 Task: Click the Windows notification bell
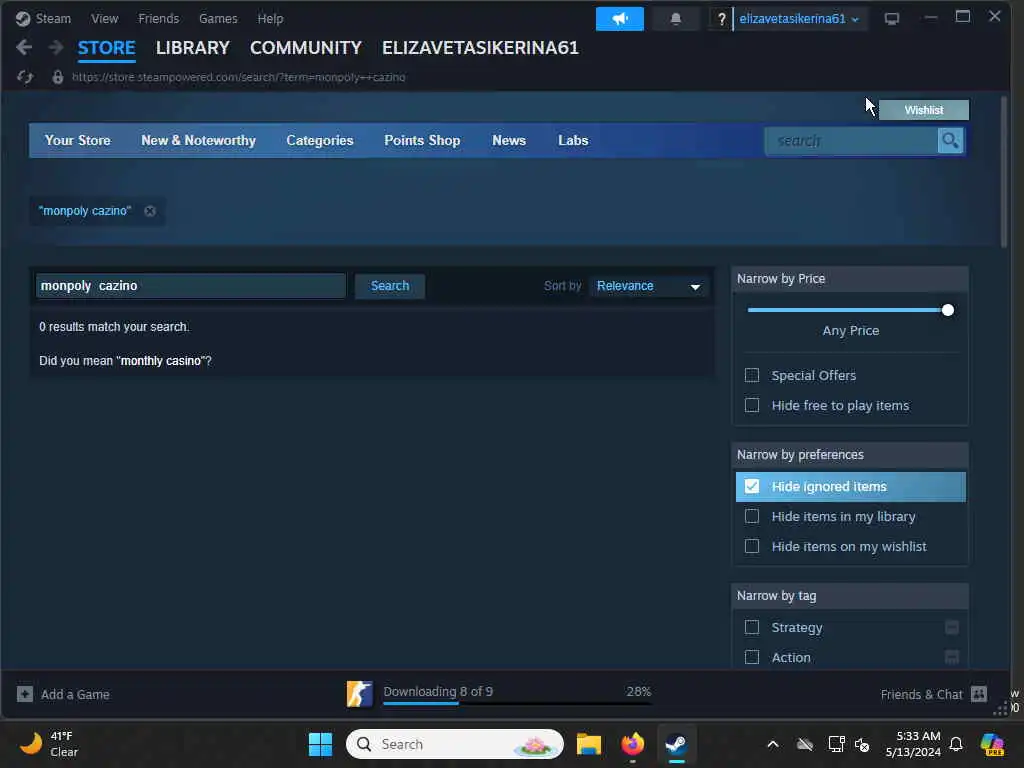tap(956, 744)
